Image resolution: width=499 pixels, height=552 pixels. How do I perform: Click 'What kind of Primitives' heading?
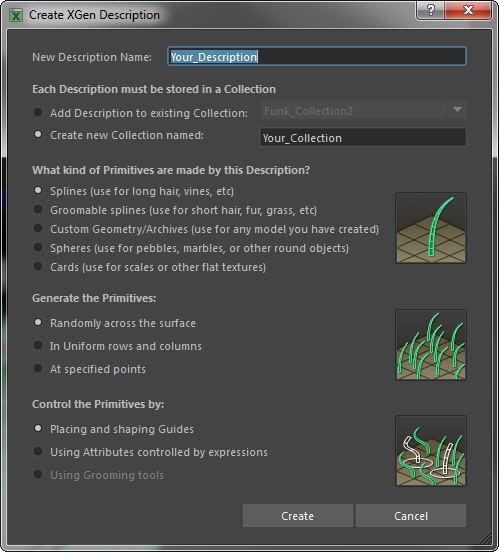pyautogui.click(x=171, y=170)
